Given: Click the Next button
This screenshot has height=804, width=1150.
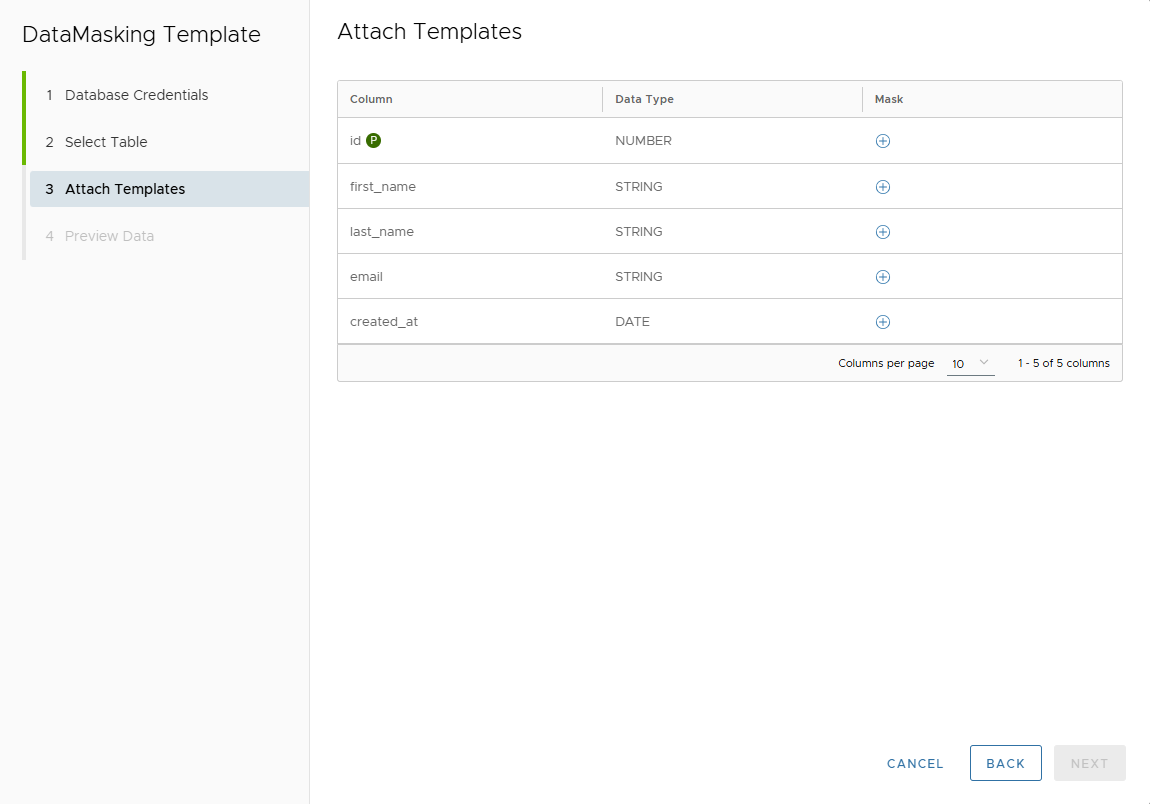Looking at the screenshot, I should (1089, 763).
